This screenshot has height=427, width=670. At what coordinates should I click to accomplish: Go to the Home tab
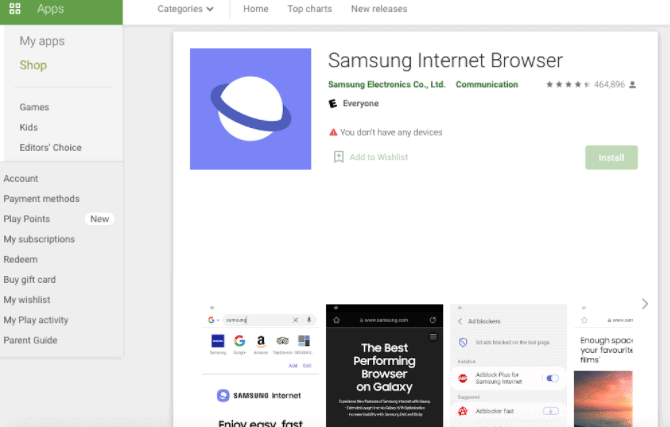(x=256, y=9)
